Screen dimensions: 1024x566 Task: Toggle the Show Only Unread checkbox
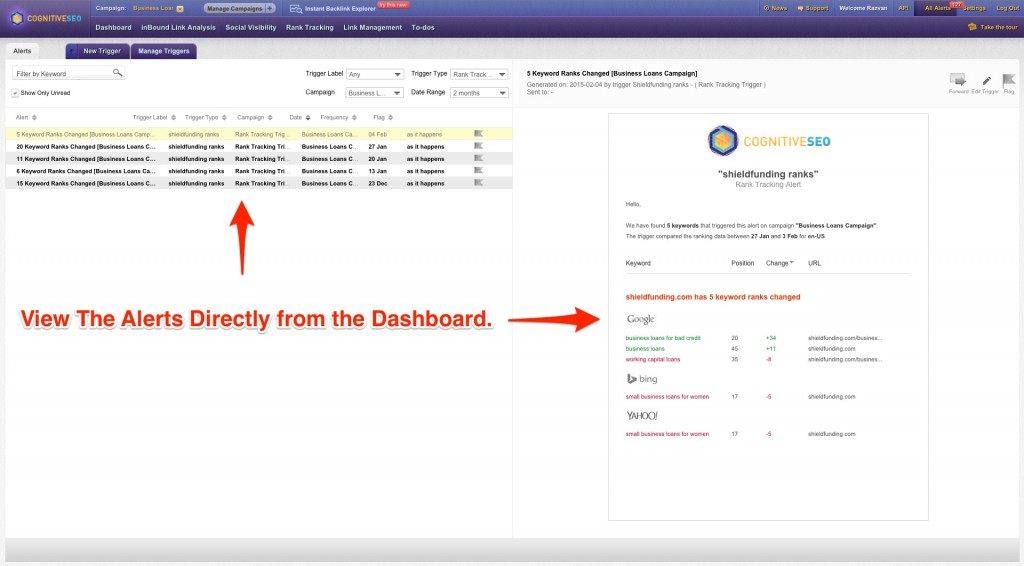pos(16,93)
